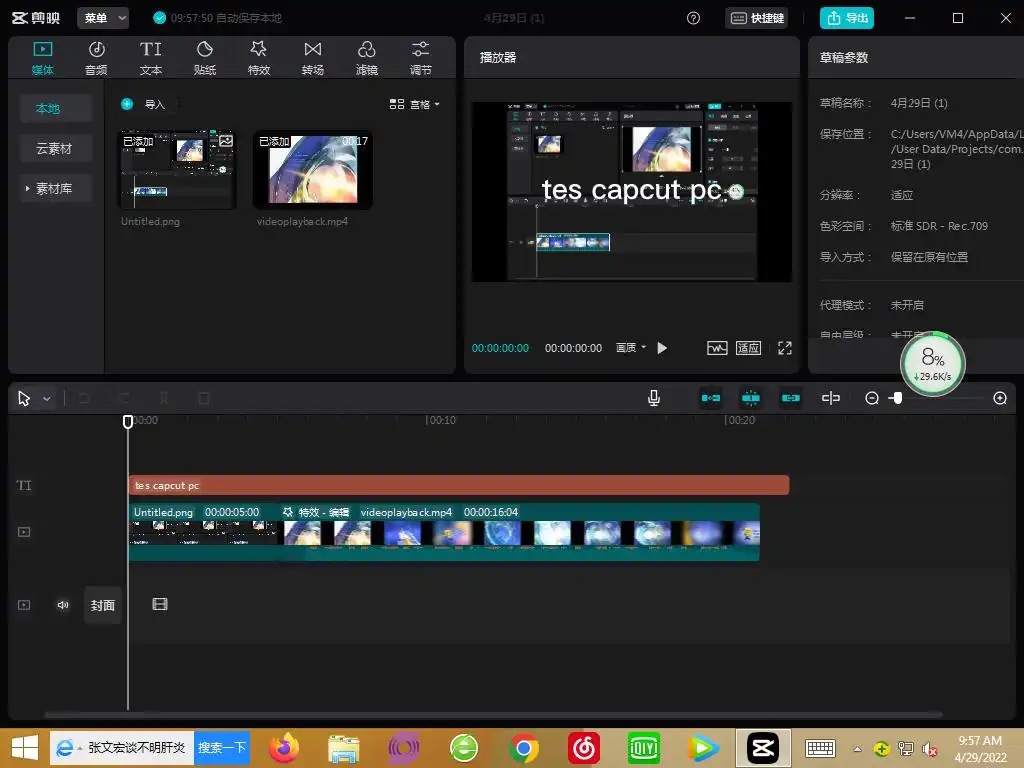
Task: Toggle main track magnet snapping
Action: 711,398
